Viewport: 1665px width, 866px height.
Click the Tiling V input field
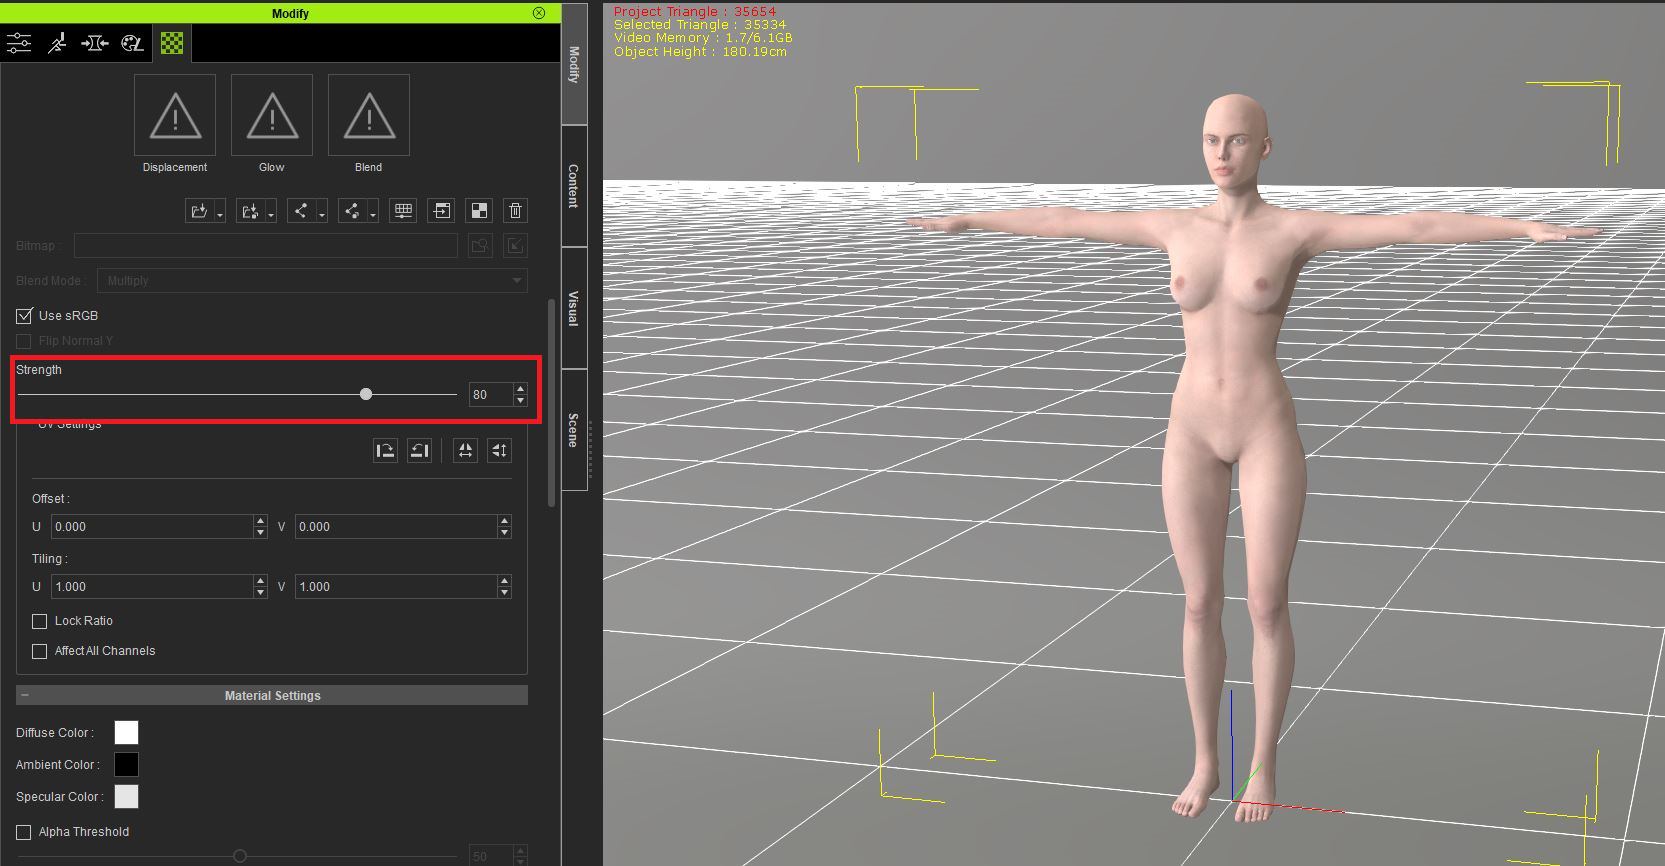pos(396,586)
